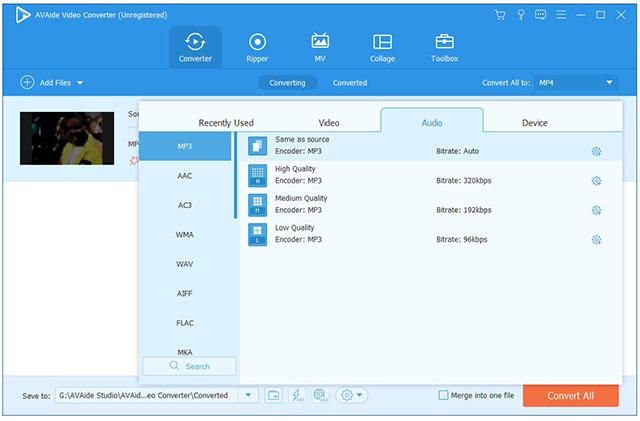Show the Converting list
Screen dimensions: 640x421
[287, 83]
